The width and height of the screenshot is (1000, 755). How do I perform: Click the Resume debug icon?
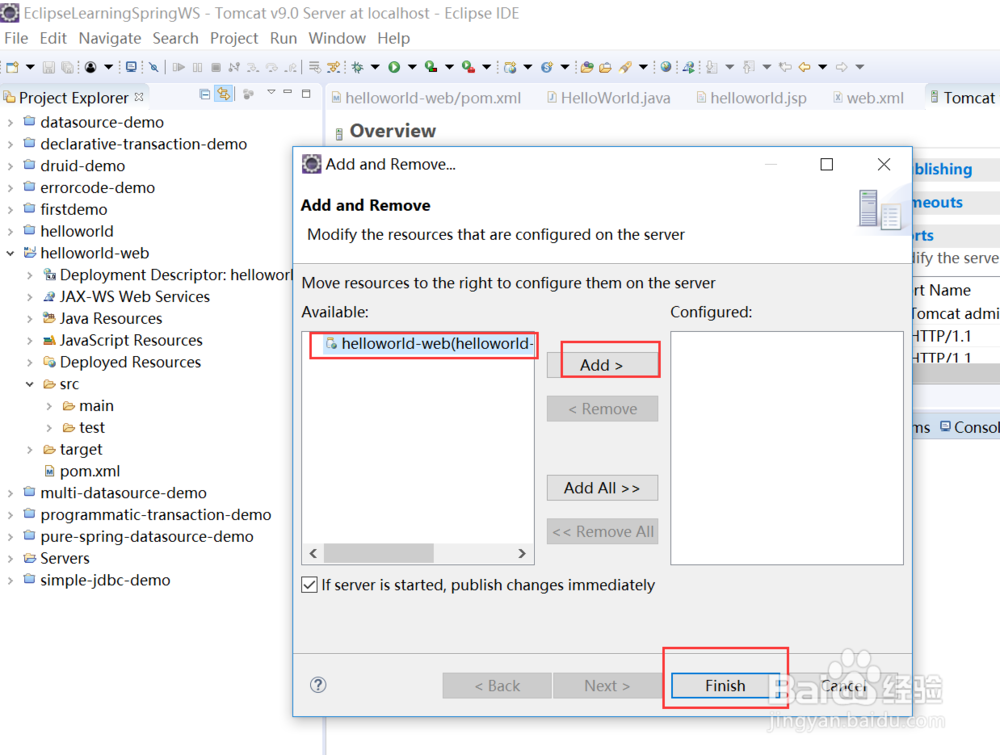click(179, 67)
